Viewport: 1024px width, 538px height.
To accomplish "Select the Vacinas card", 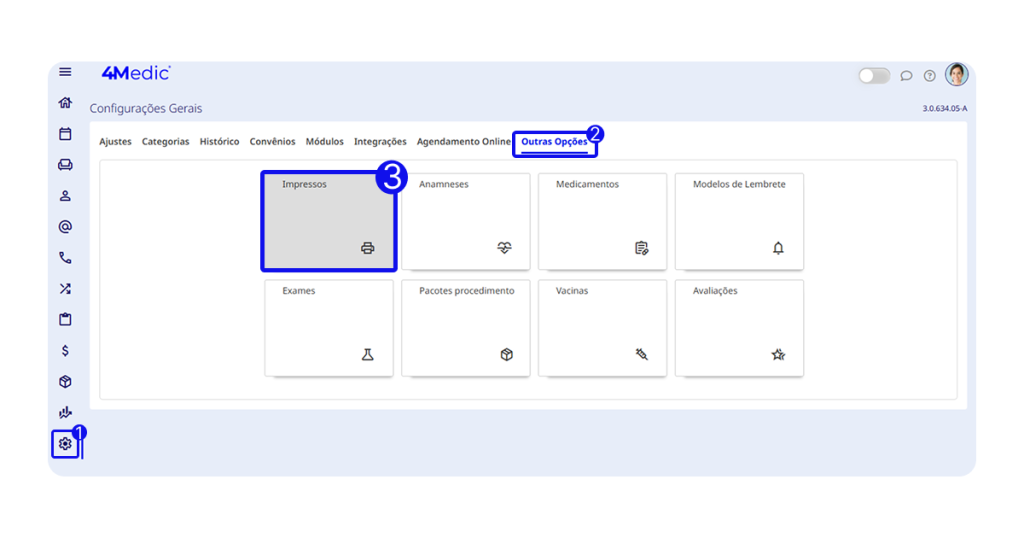I will pyautogui.click(x=602, y=327).
